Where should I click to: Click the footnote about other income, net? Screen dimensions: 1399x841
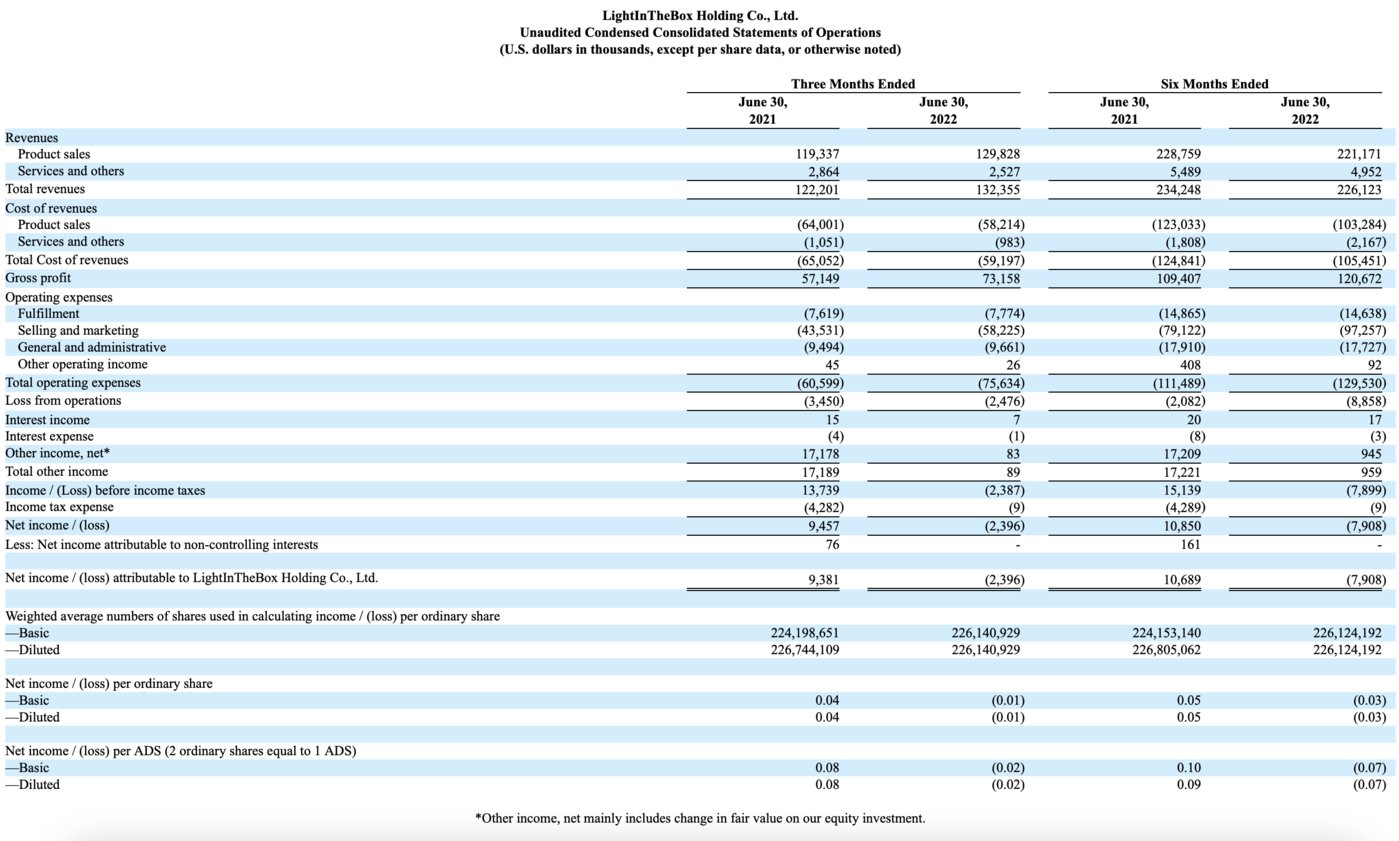[x=700, y=819]
